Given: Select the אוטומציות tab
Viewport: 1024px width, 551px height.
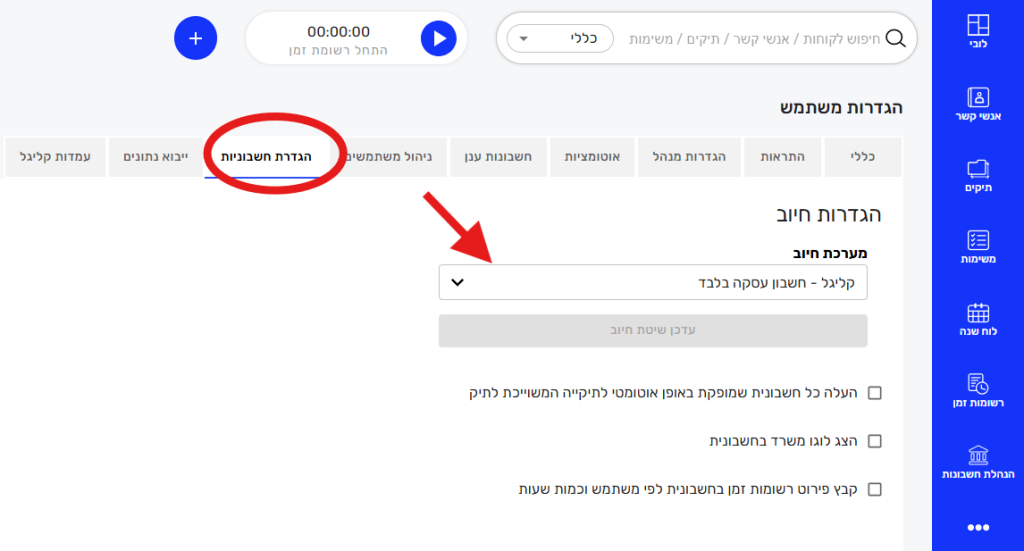Looking at the screenshot, I should 594,157.
